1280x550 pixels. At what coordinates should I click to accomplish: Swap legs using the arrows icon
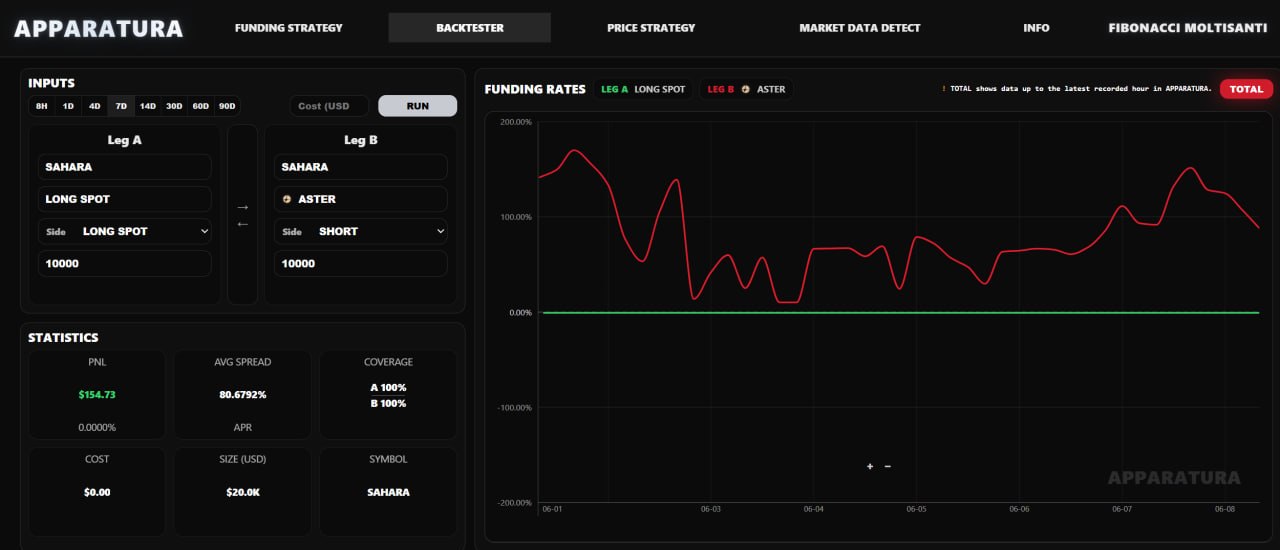click(242, 215)
